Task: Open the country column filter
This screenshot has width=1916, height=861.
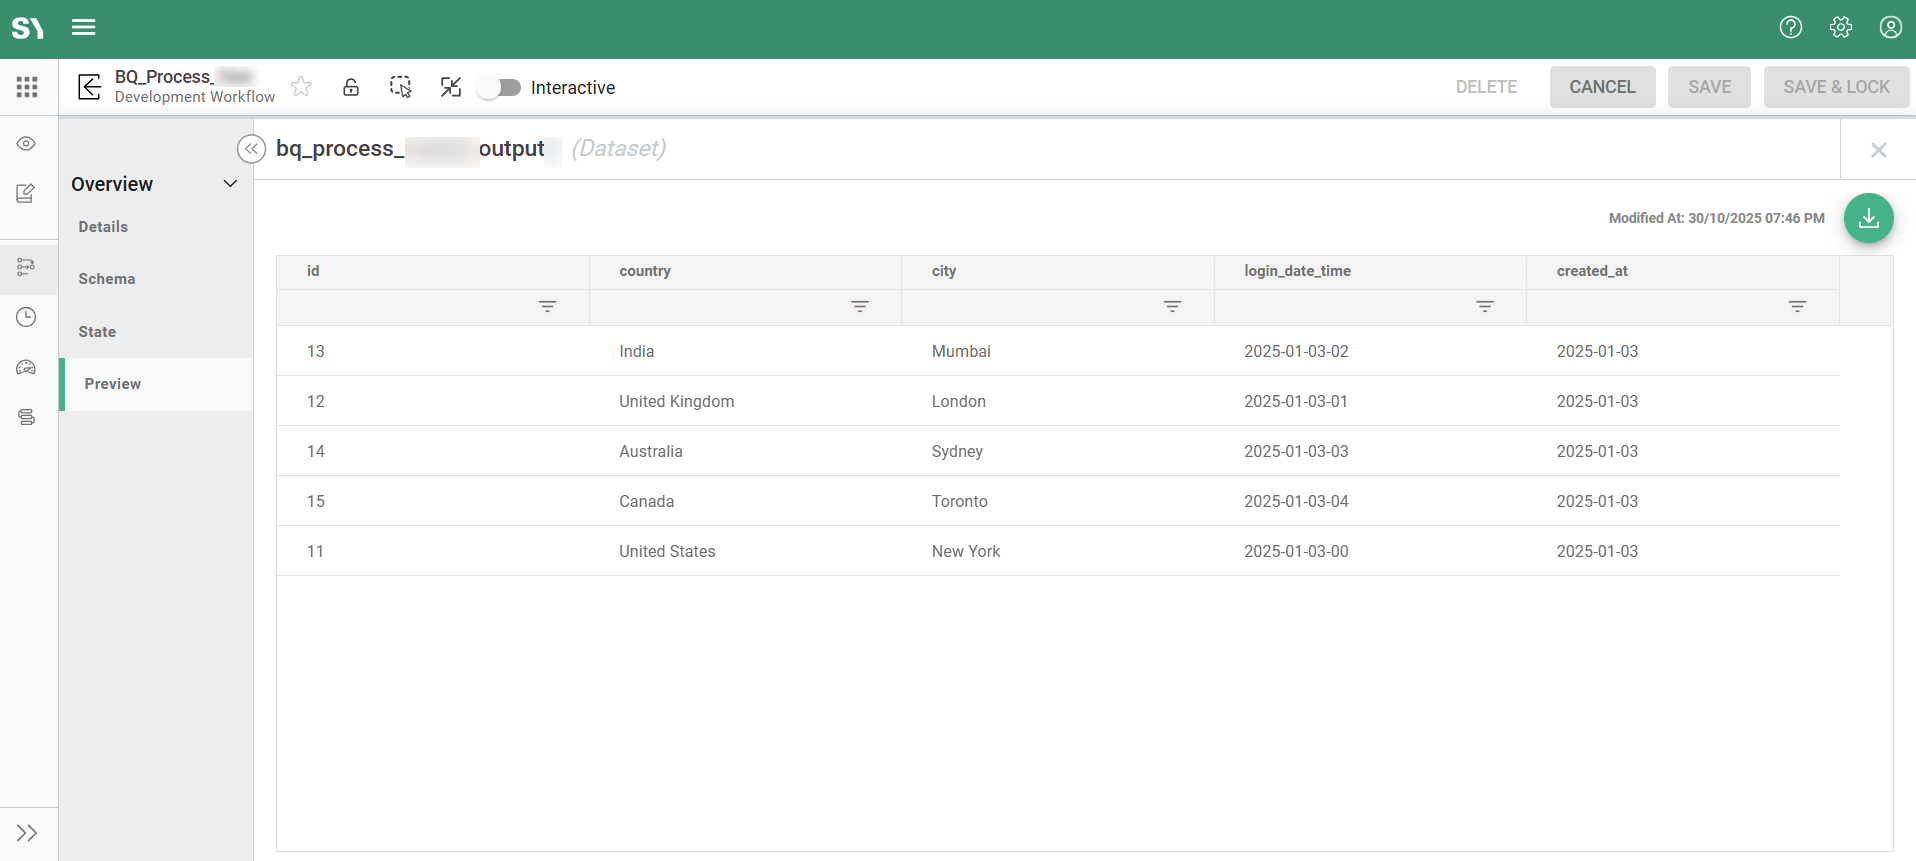Action: tap(859, 307)
